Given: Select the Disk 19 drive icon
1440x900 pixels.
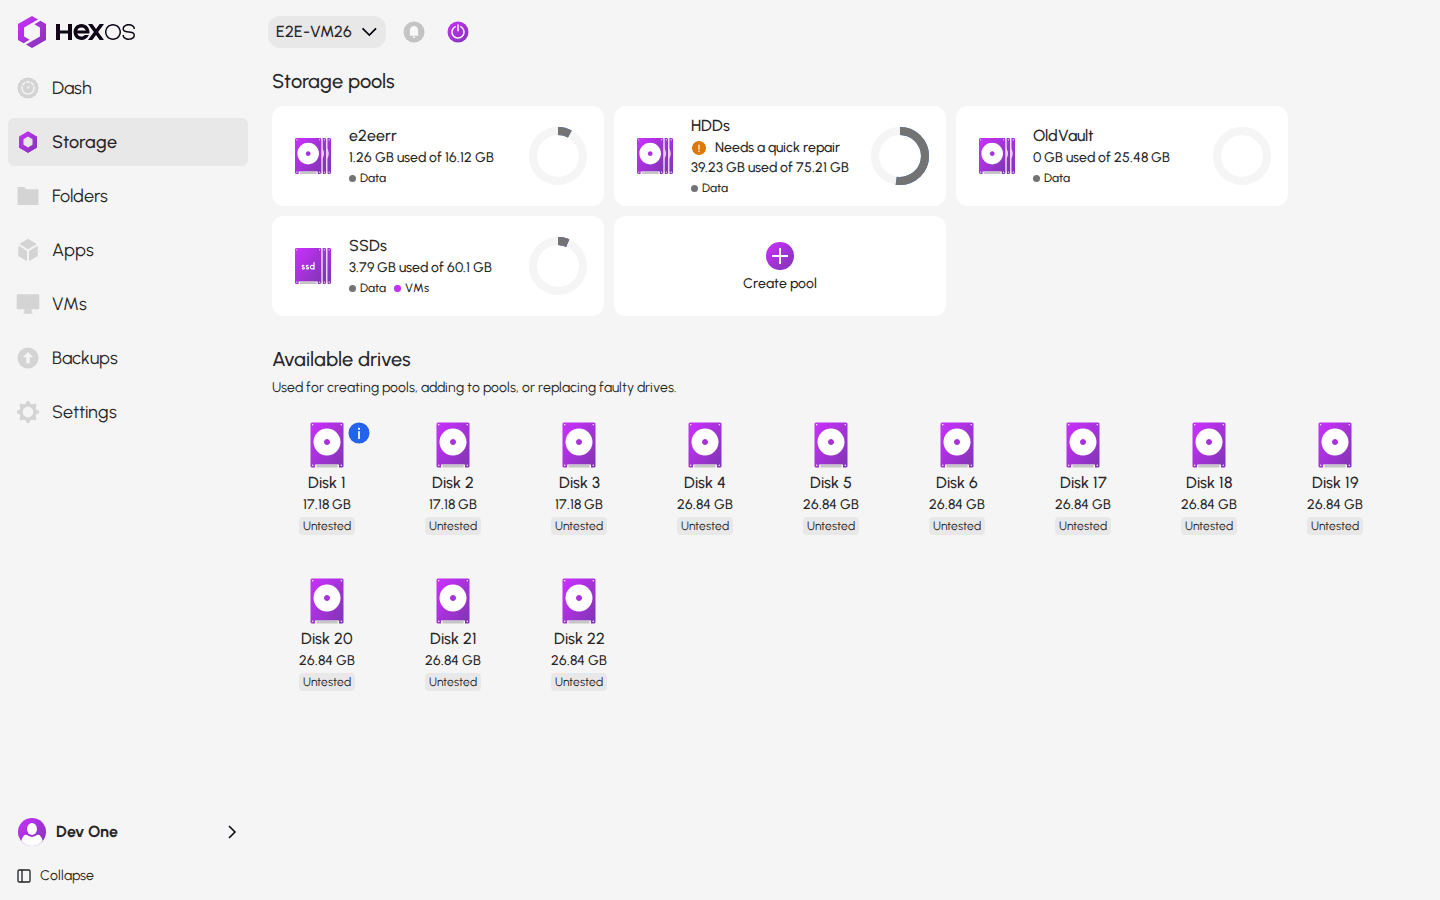Looking at the screenshot, I should (1335, 445).
